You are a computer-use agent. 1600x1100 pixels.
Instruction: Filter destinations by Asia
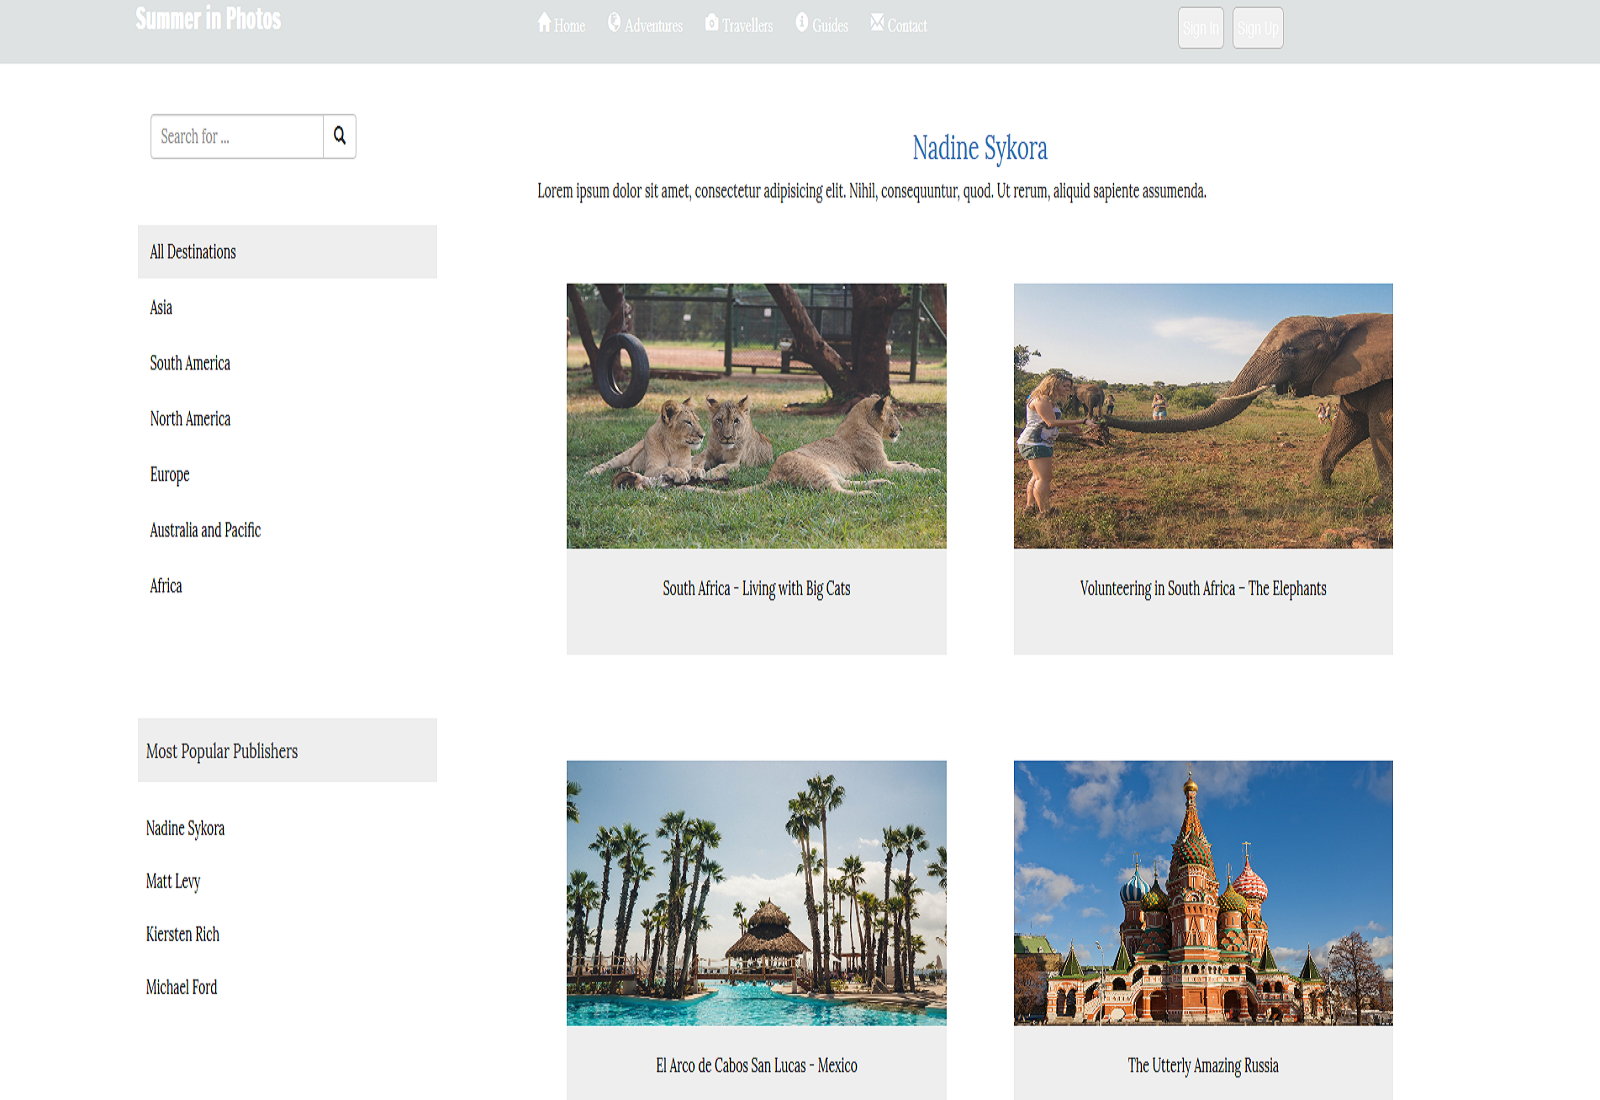click(x=161, y=308)
